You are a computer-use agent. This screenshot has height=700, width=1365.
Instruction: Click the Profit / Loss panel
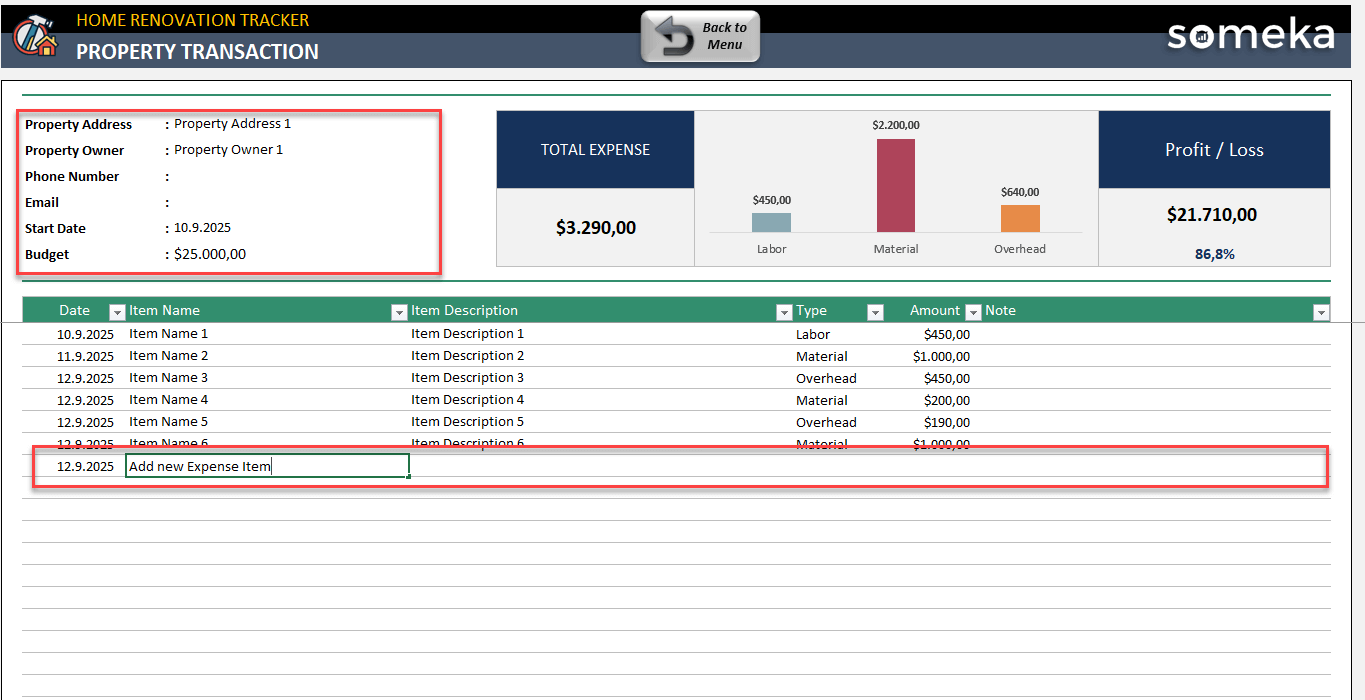coord(1214,147)
